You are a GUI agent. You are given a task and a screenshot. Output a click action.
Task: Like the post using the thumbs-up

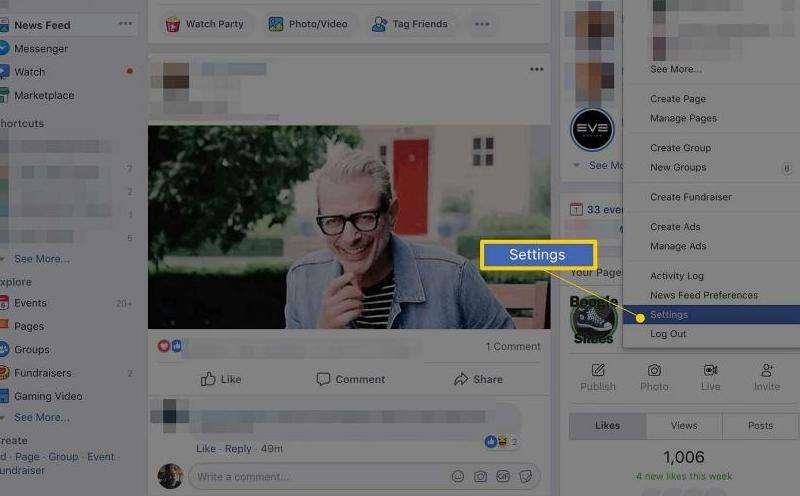[221, 379]
